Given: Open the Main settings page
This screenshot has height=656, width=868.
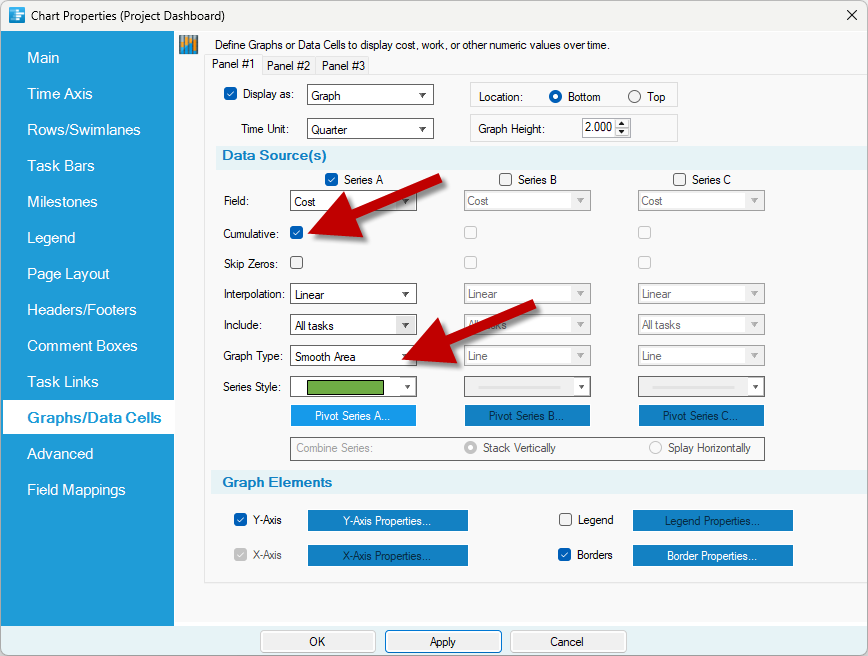Looking at the screenshot, I should (43, 58).
